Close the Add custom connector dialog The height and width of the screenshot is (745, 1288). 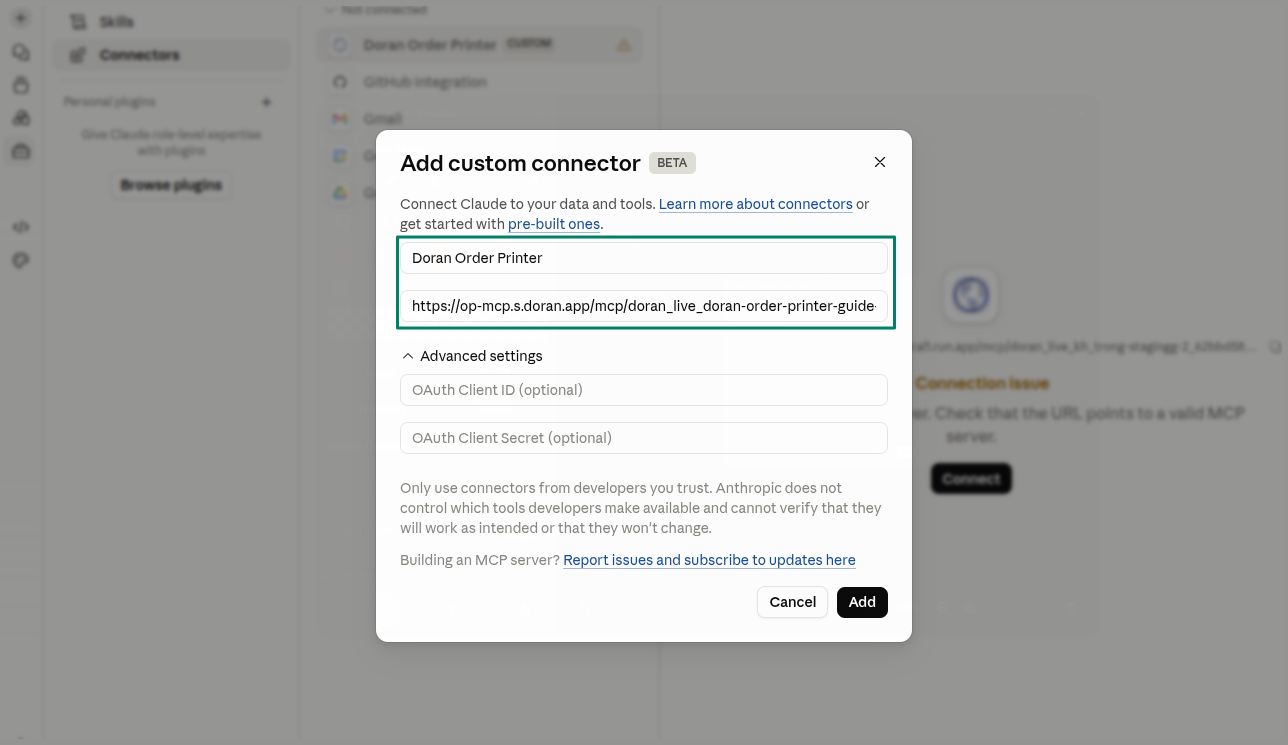880,162
